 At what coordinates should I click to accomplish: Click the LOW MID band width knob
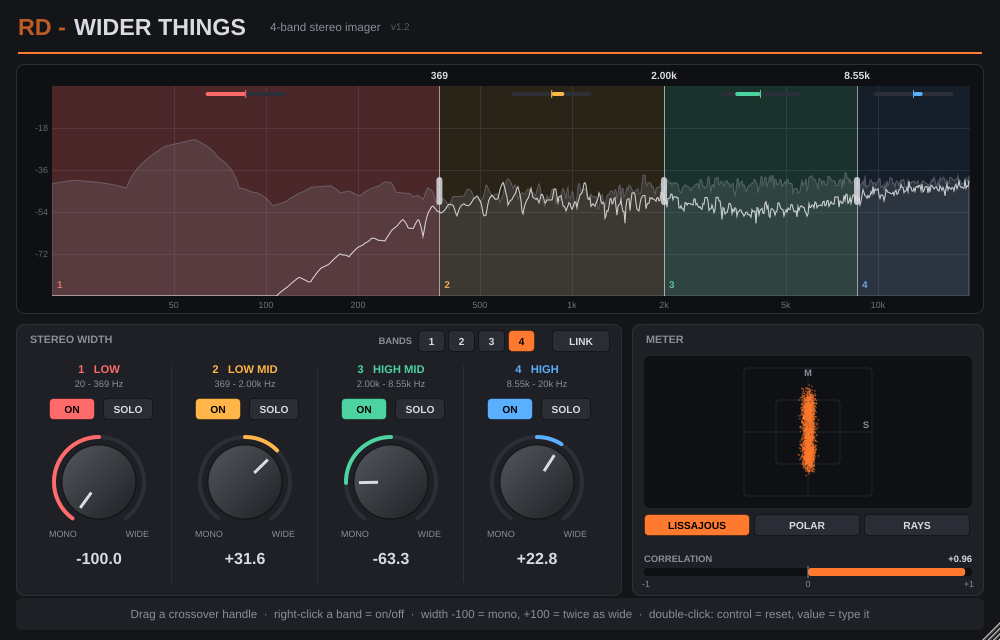coord(245,482)
